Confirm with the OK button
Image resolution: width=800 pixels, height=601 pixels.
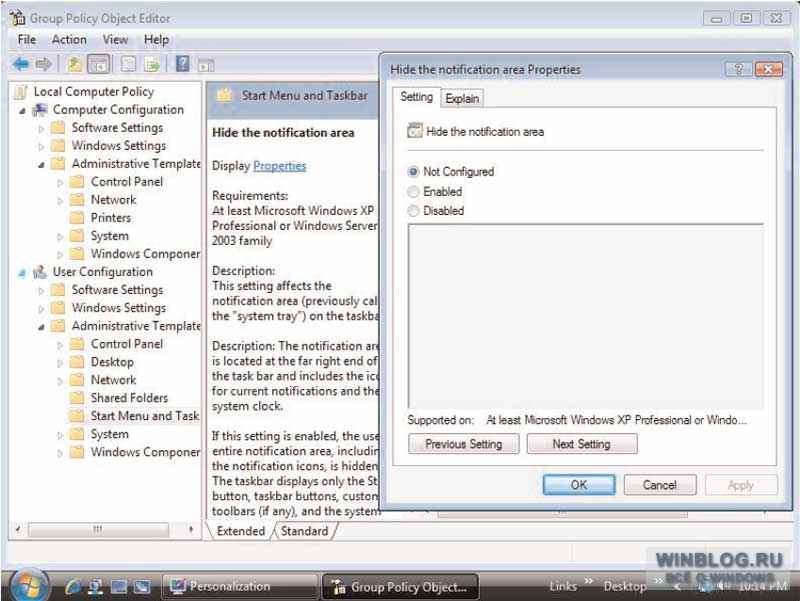579,485
